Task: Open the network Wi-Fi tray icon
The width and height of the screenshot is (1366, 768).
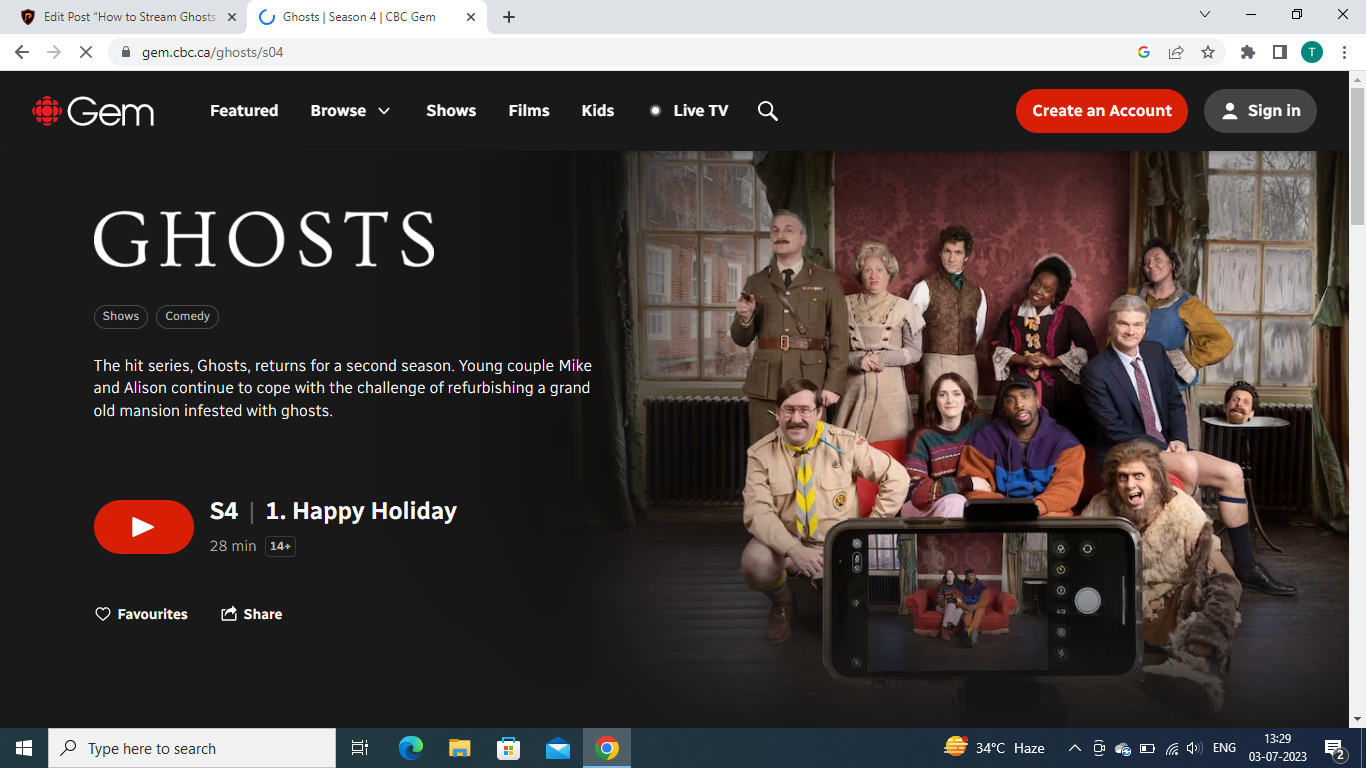Action: [x=1171, y=748]
